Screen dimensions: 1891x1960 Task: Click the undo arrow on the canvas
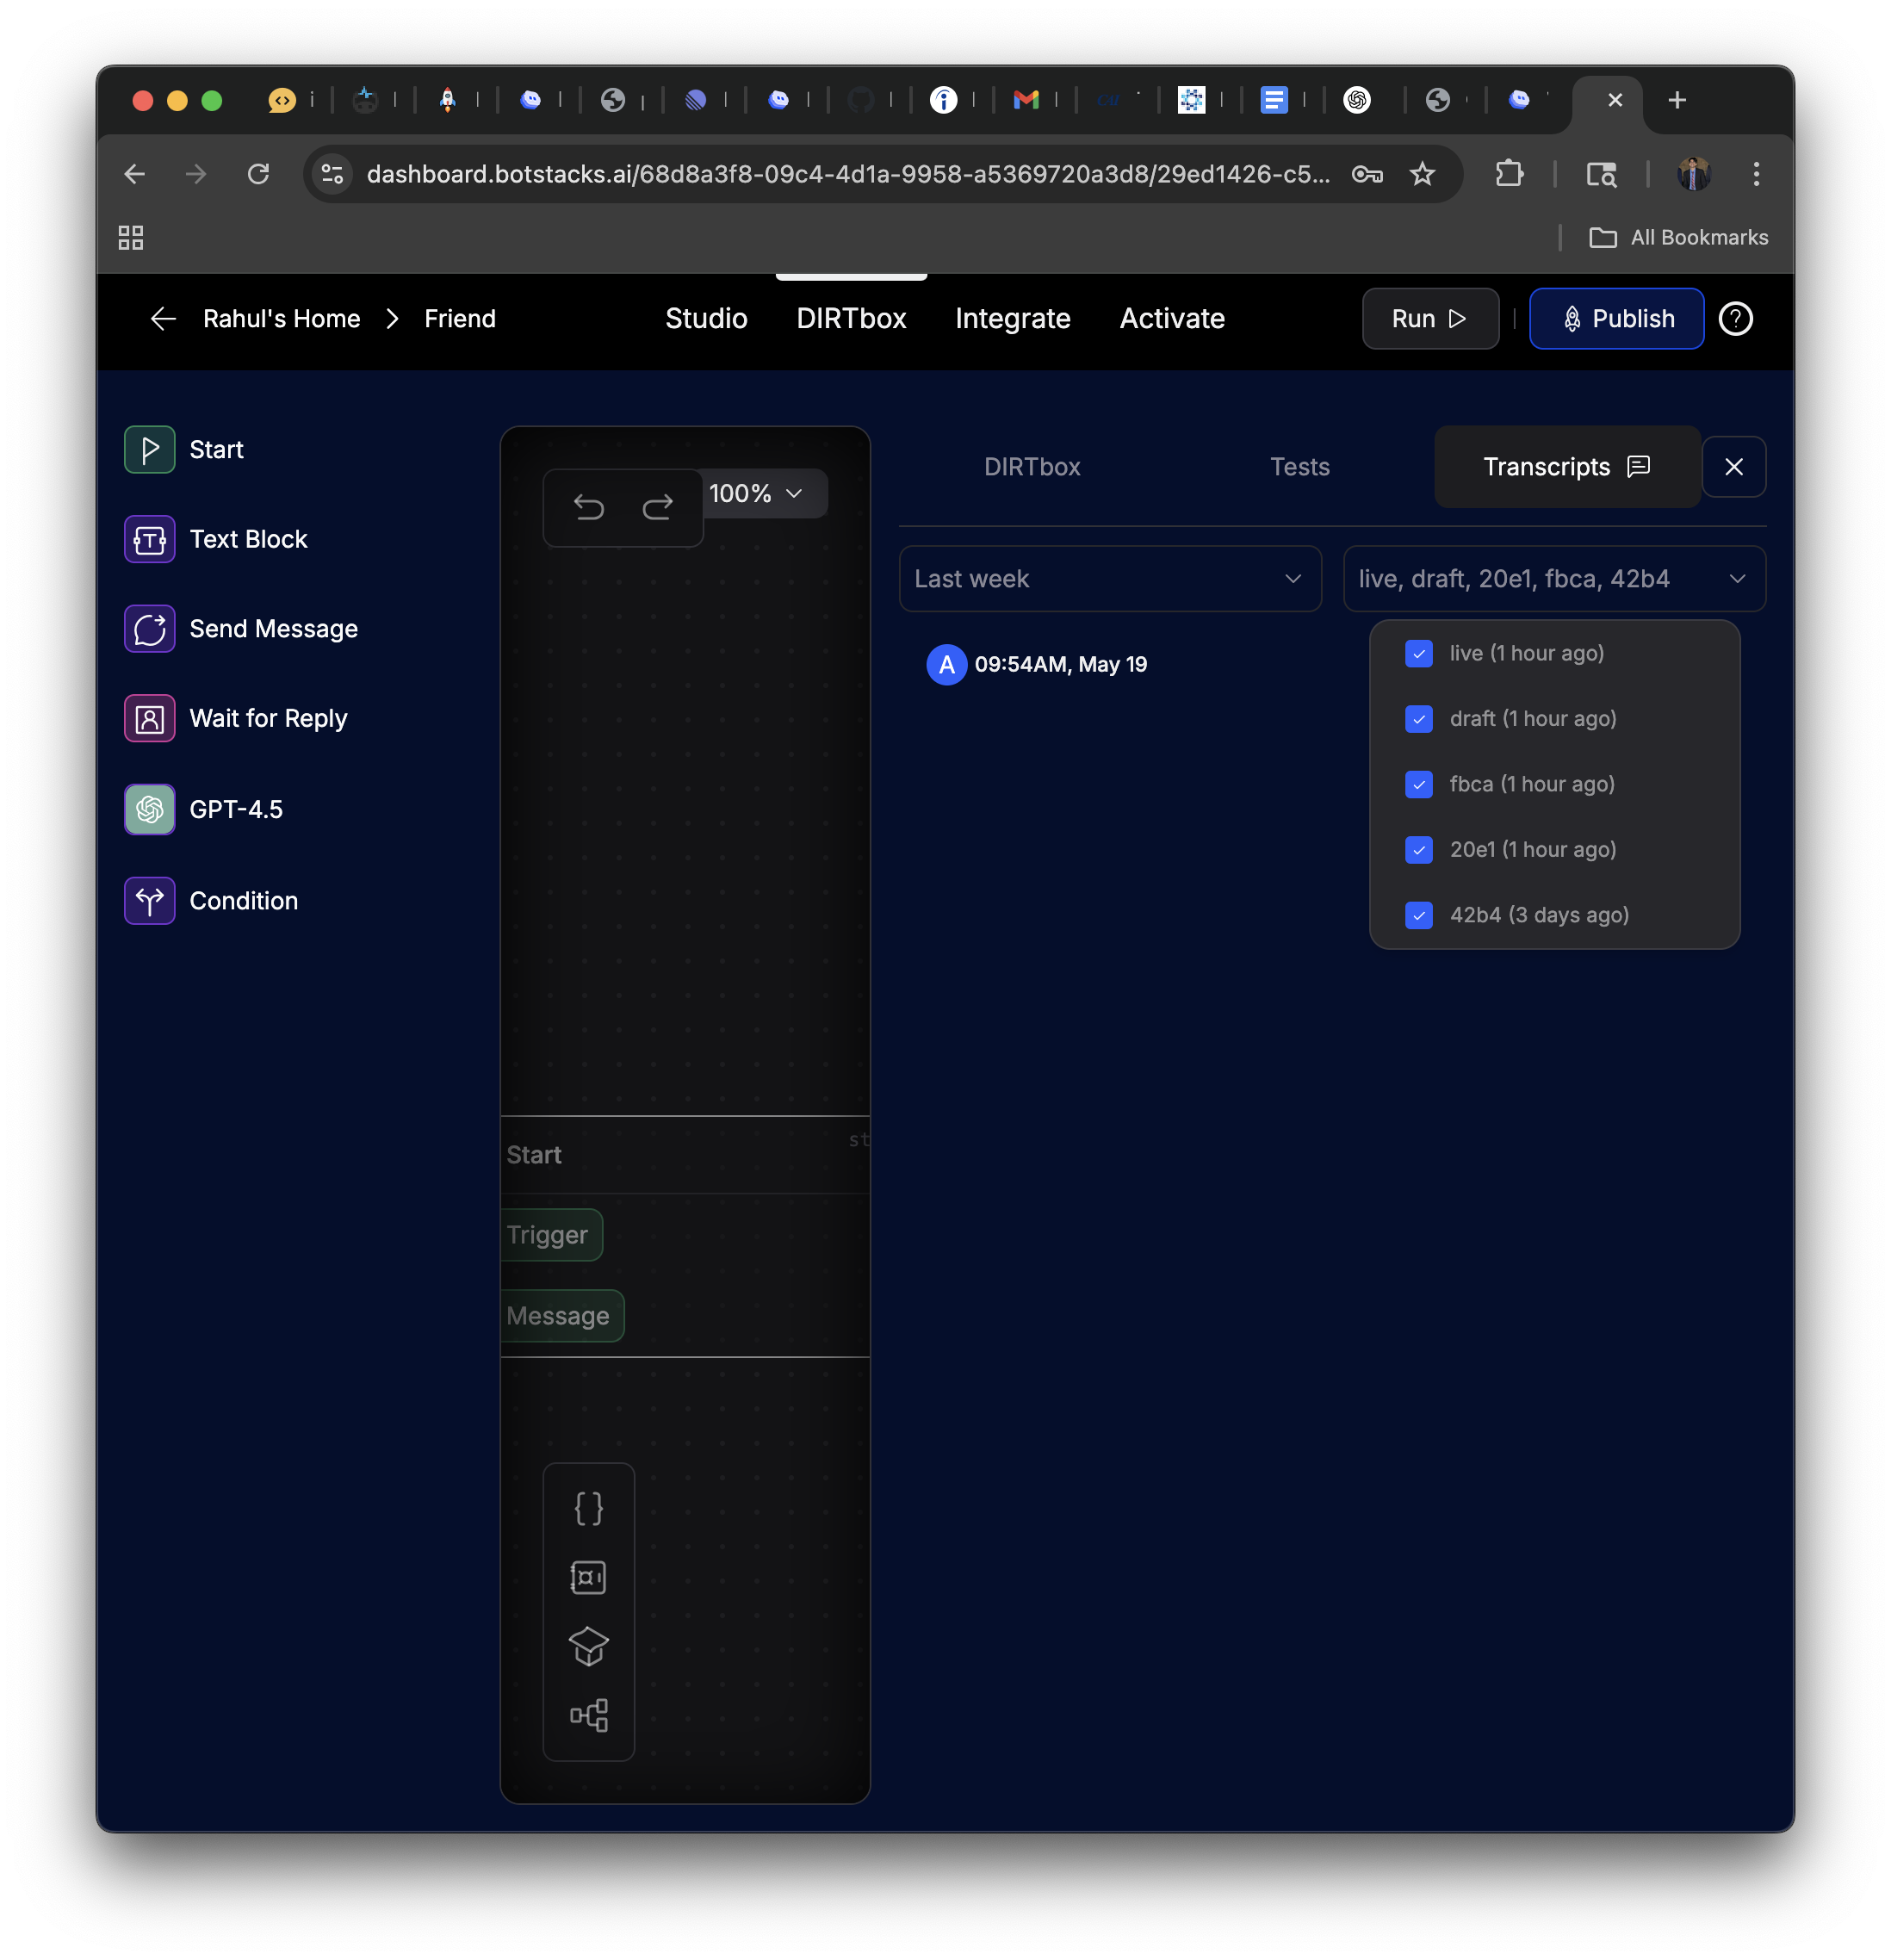[x=589, y=508]
